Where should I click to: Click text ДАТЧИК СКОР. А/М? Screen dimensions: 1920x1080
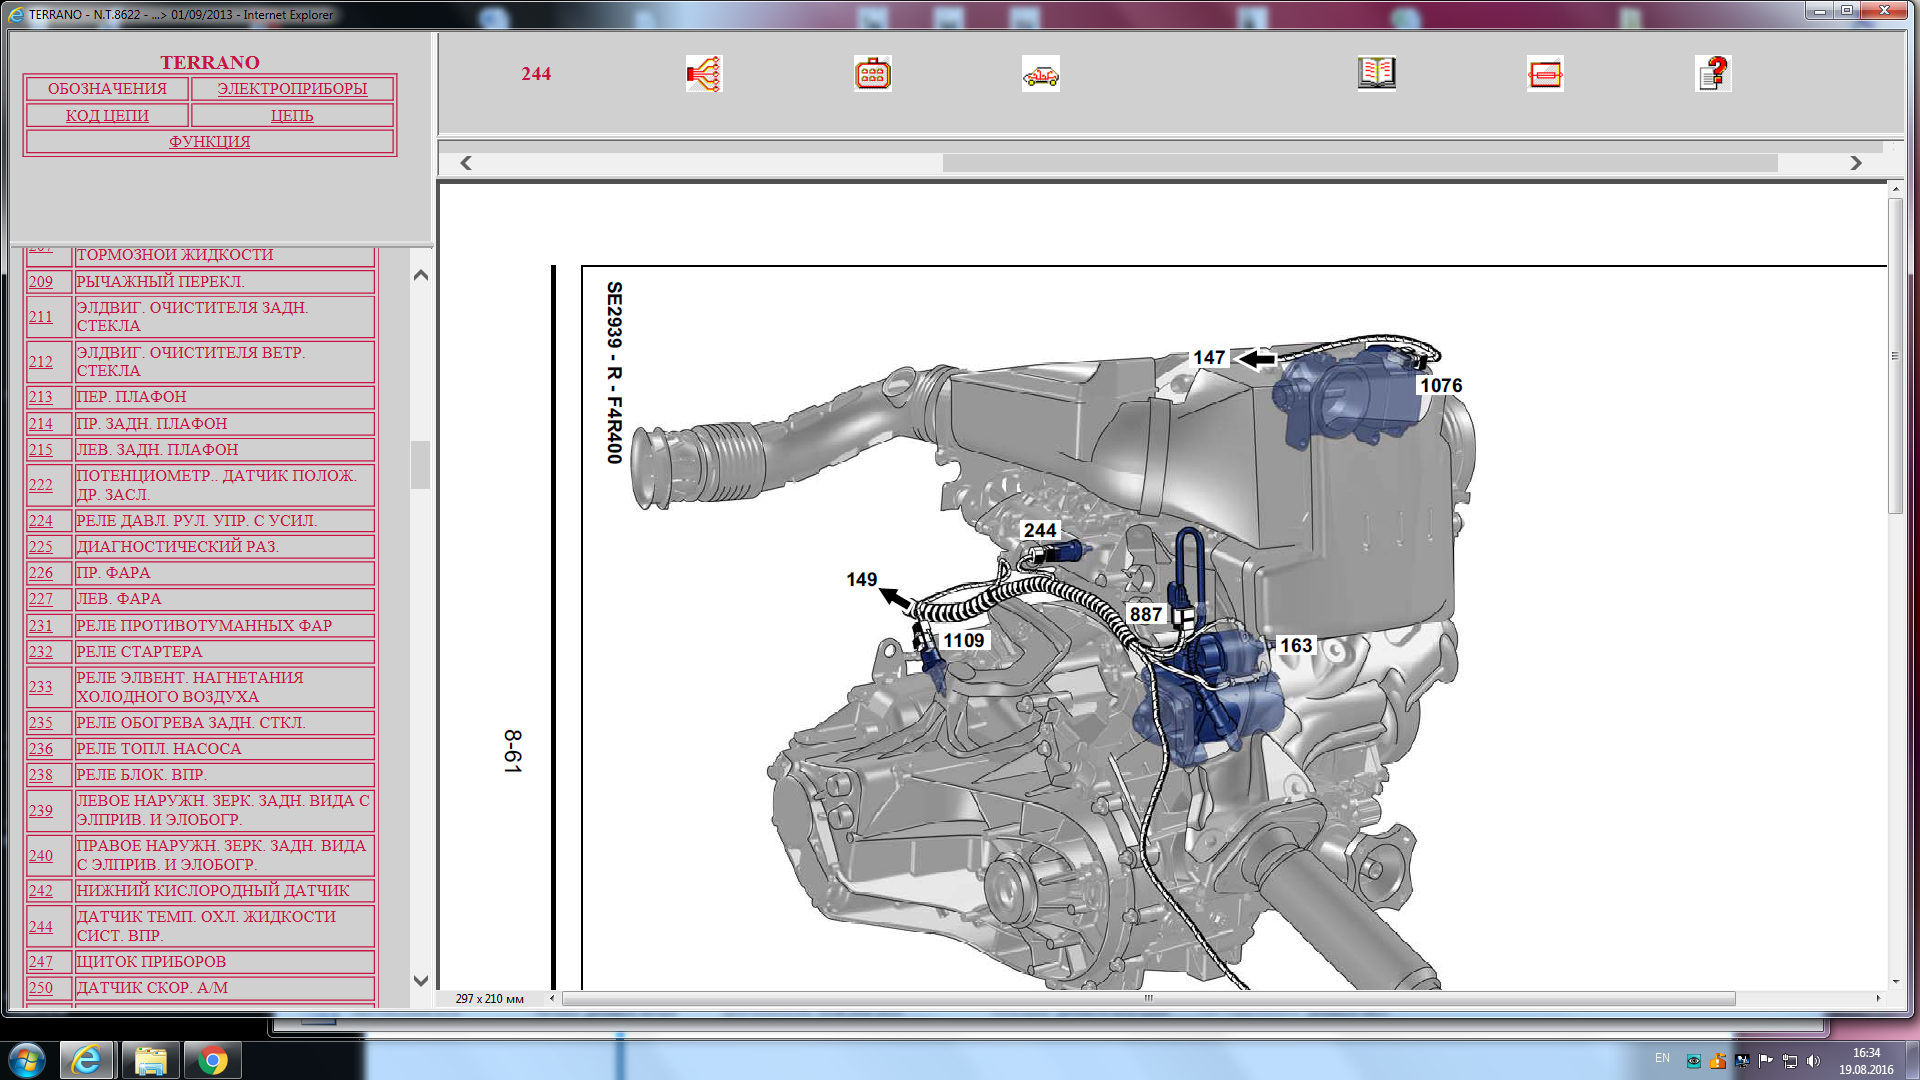[x=153, y=988]
